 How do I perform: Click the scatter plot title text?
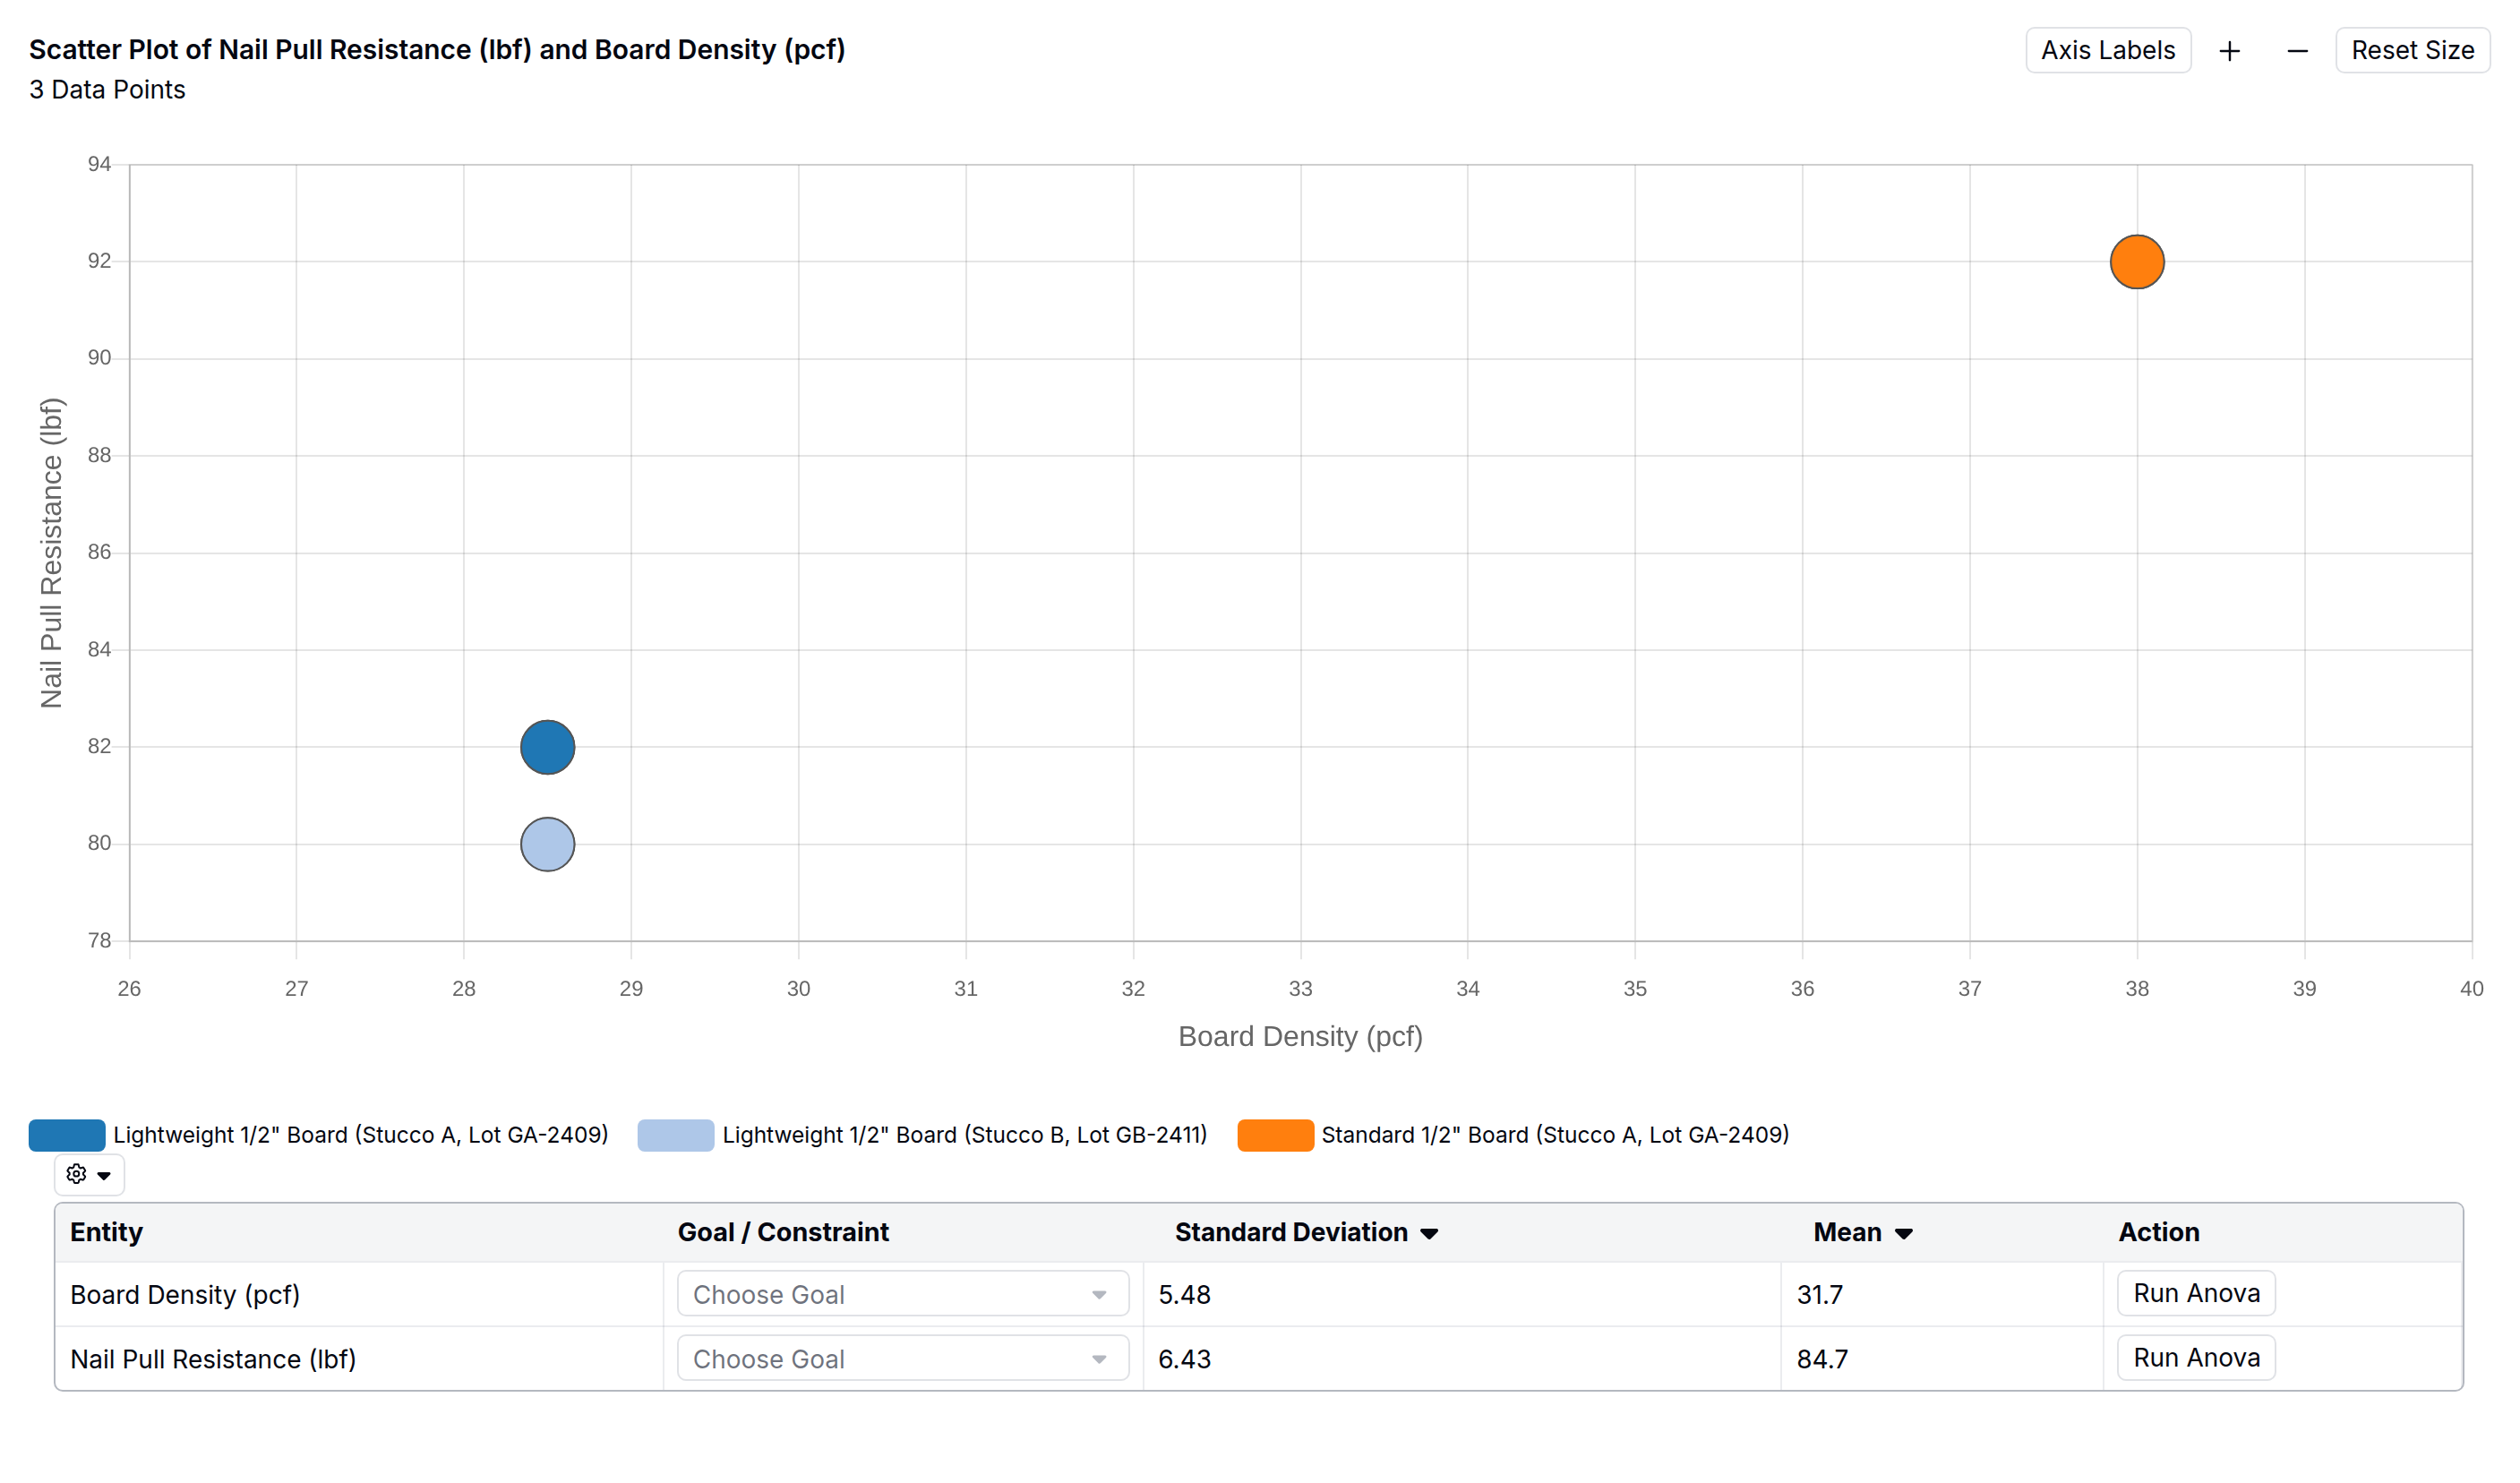click(x=437, y=49)
